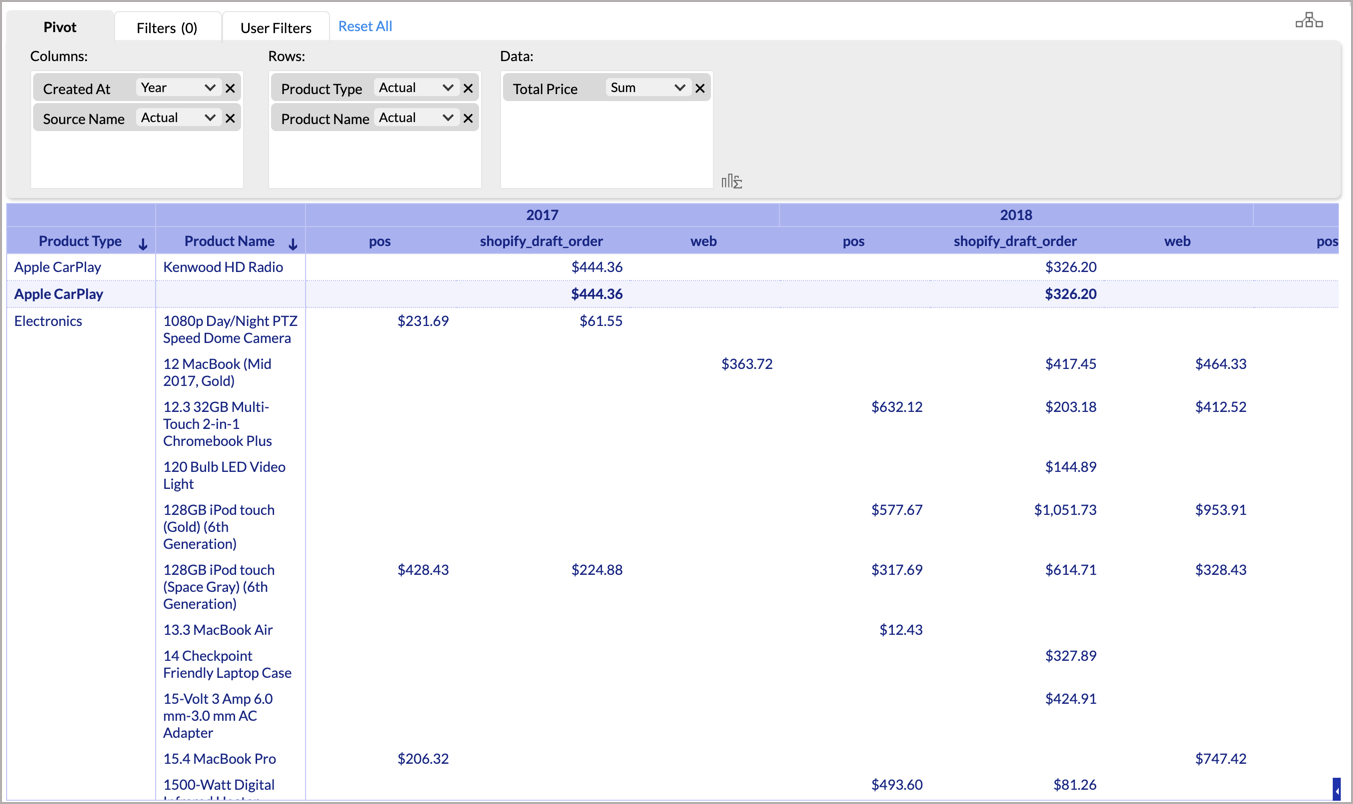Image resolution: width=1353 pixels, height=804 pixels.
Task: Remove the Product Type row field
Action: point(468,88)
